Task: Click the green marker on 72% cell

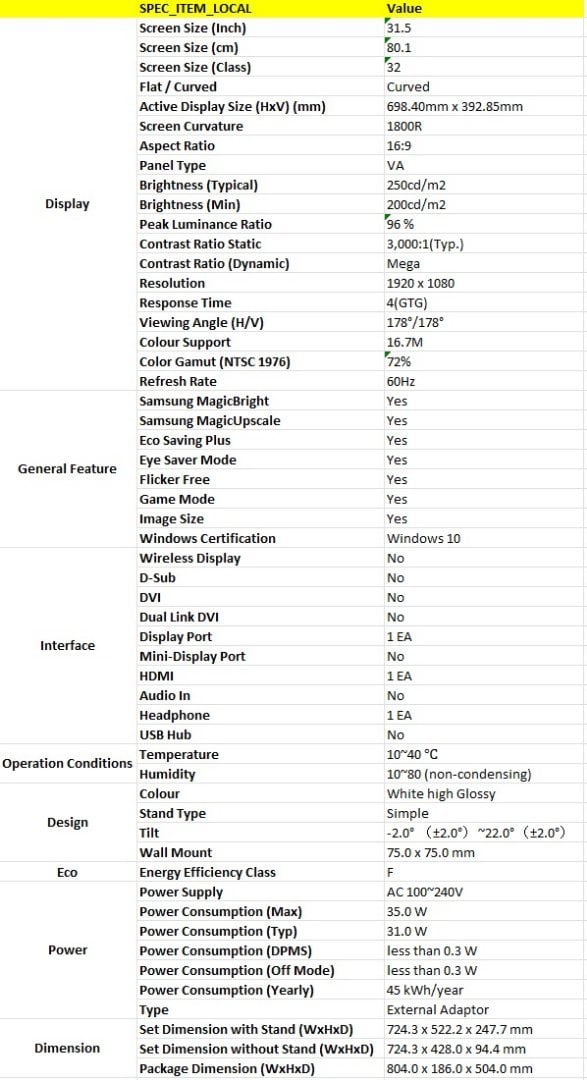Action: point(388,355)
